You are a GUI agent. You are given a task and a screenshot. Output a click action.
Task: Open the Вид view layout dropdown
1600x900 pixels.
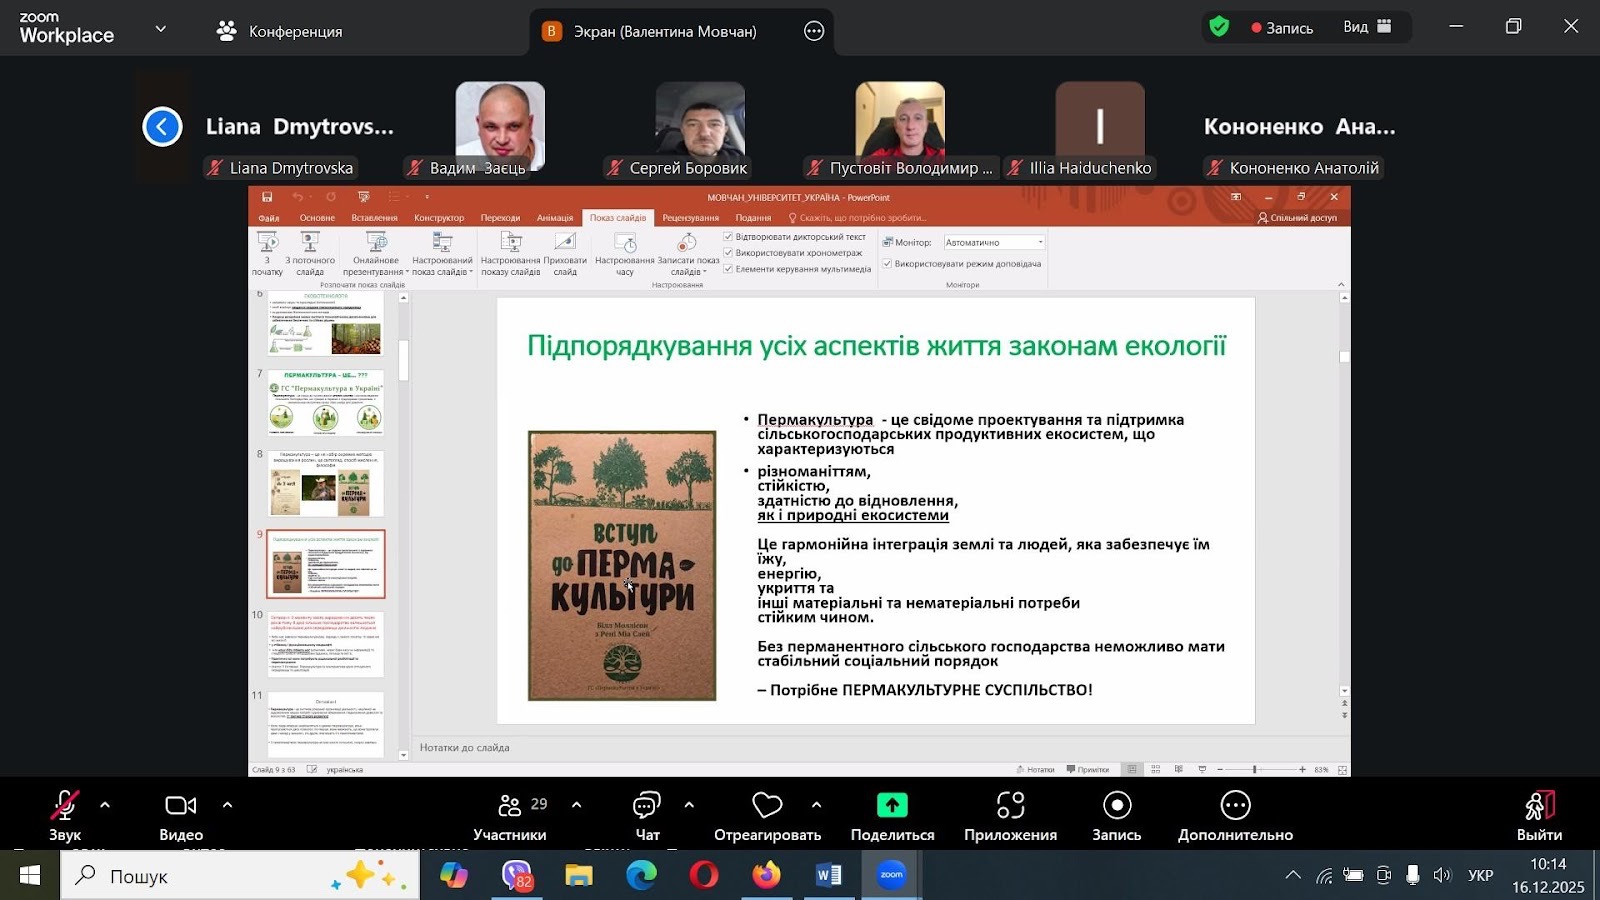click(x=1367, y=27)
